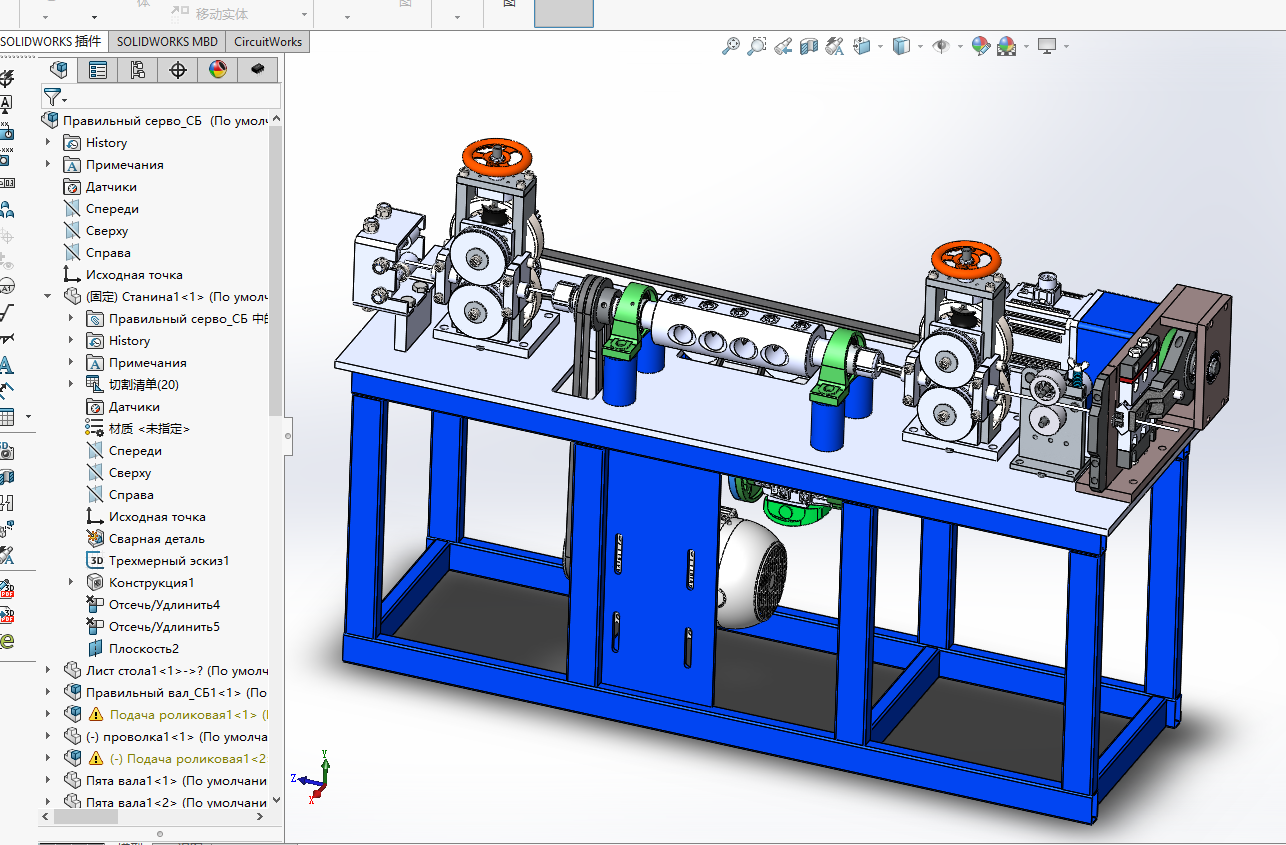Click the 移动实体 toolbar icon
Screen dimensions: 1286x845
[209, 14]
